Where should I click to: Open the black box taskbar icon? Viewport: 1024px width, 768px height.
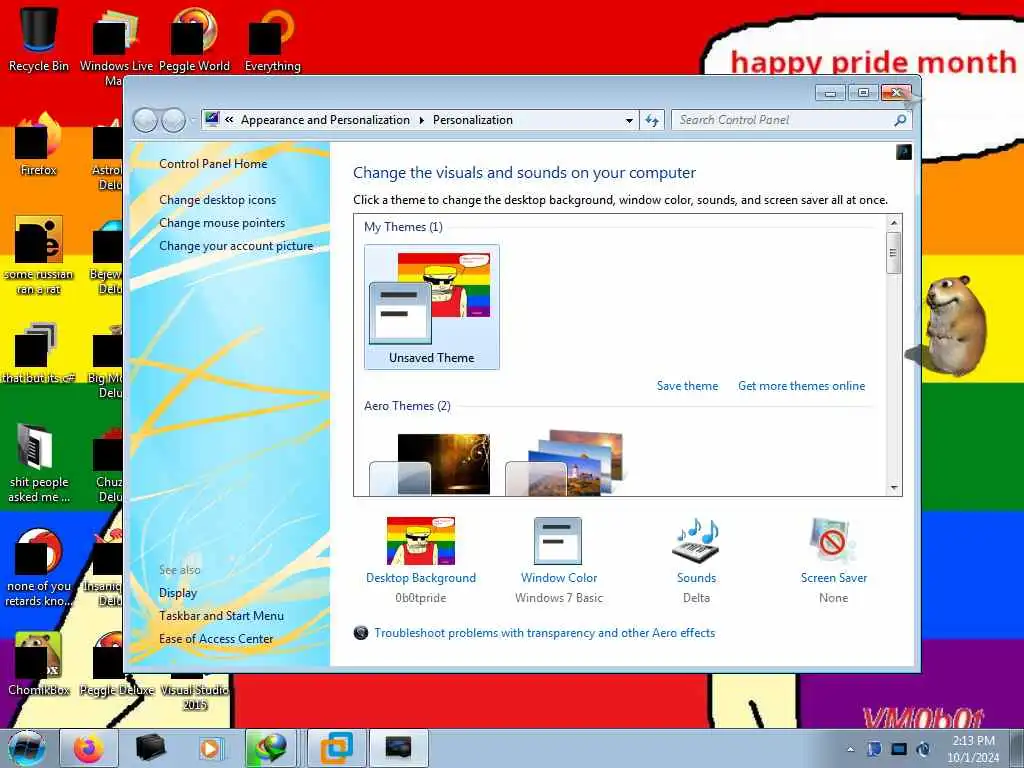point(150,748)
